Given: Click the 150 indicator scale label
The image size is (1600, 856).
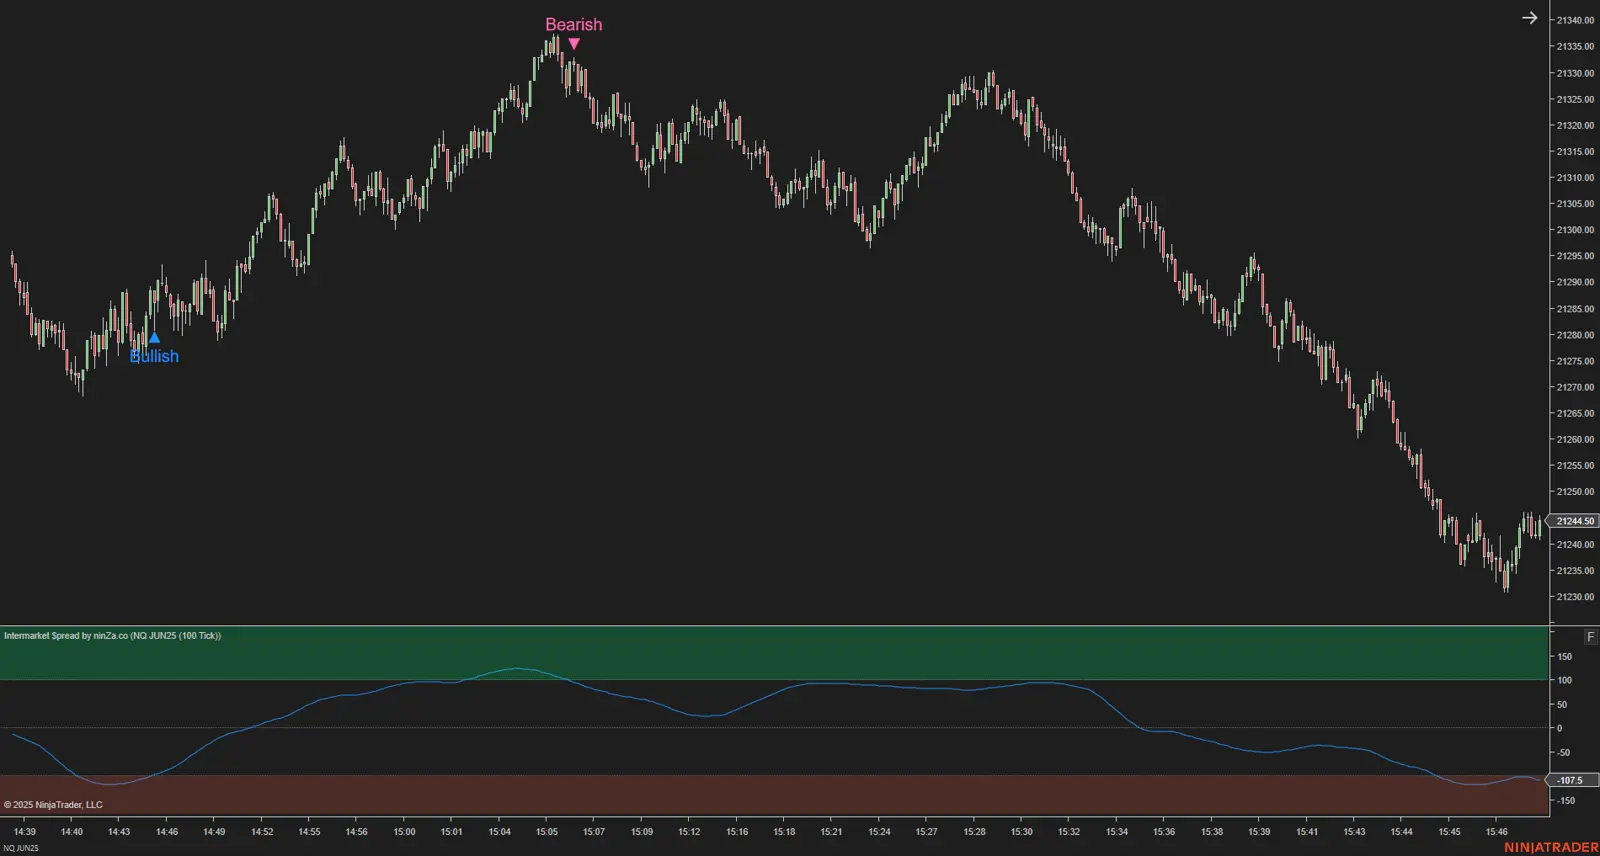Looking at the screenshot, I should tap(1564, 657).
